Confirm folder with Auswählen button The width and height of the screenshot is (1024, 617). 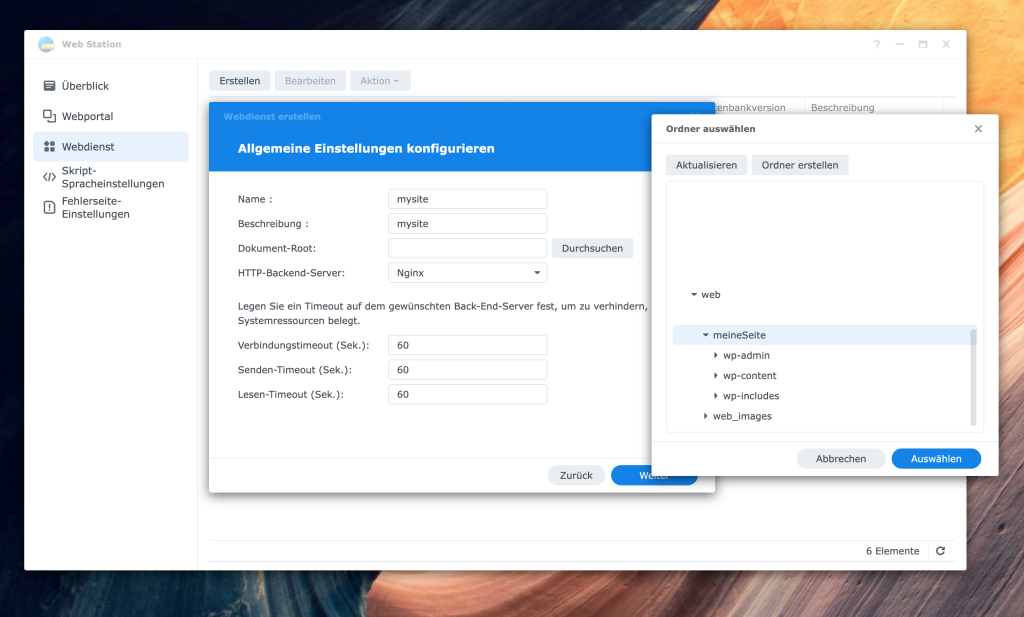click(x=936, y=459)
